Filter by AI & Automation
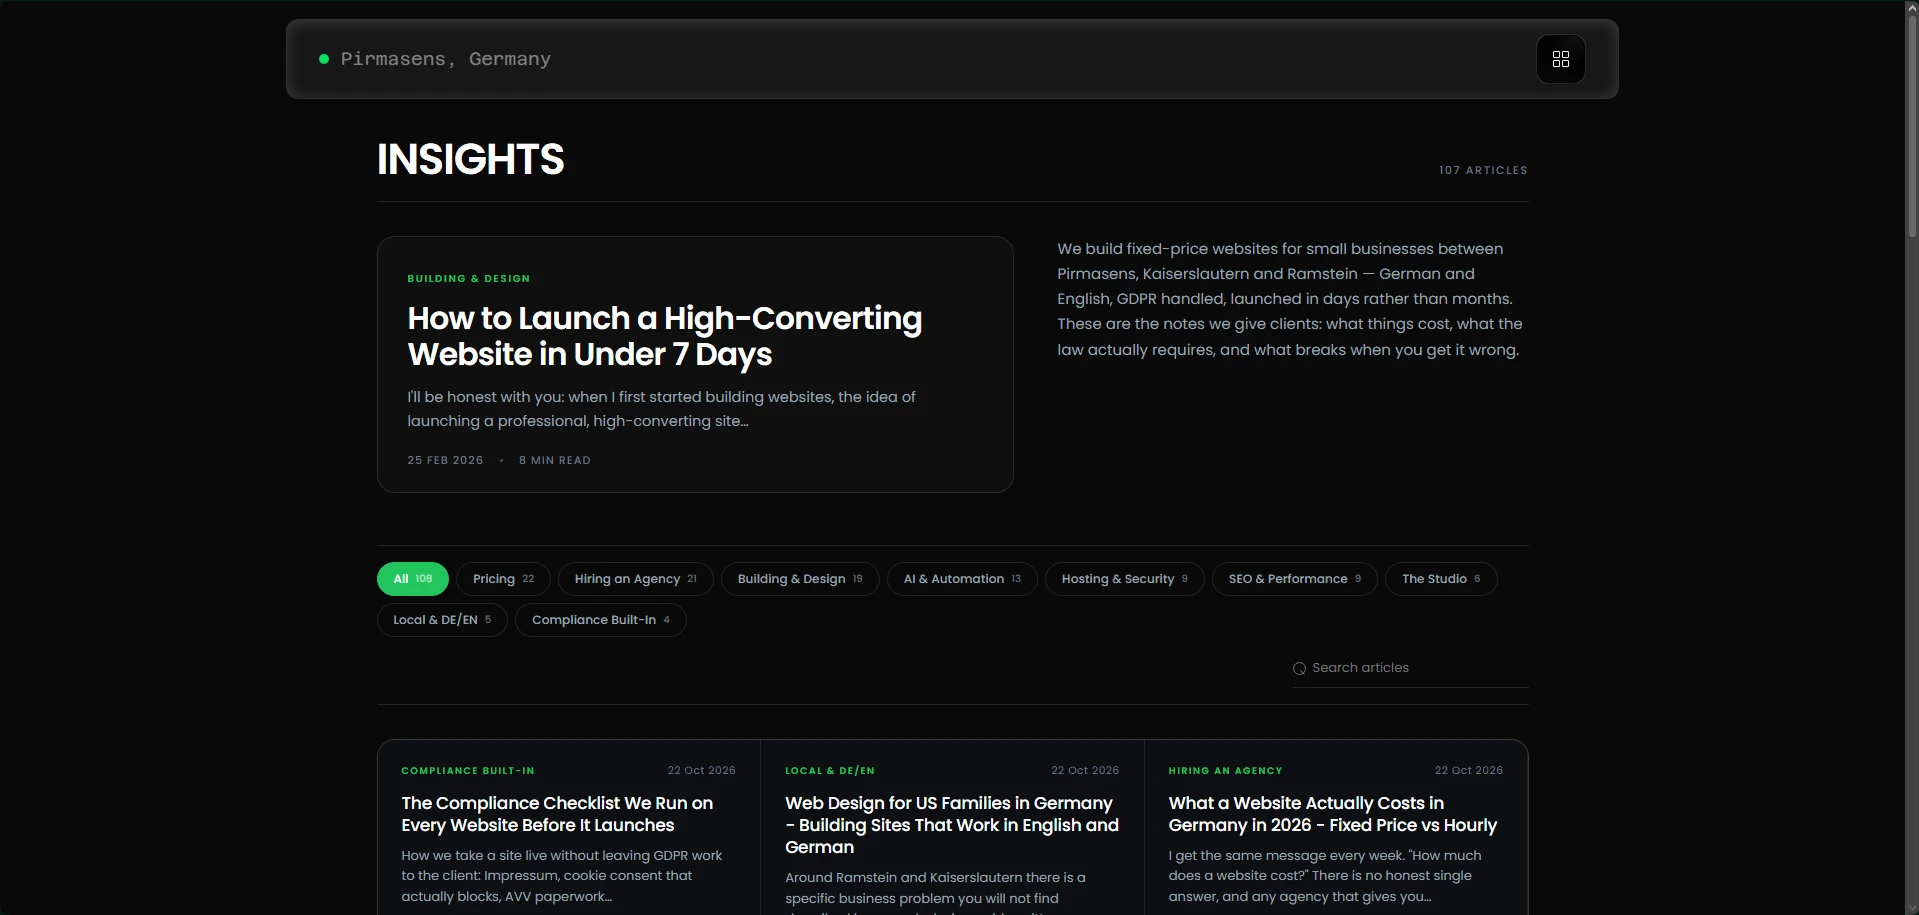 click(x=962, y=579)
